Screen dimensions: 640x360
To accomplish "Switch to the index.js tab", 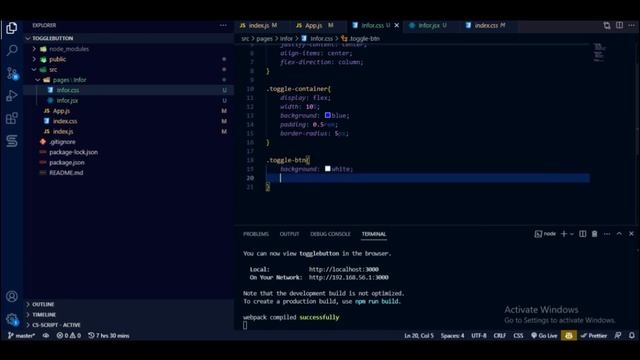I will click(259, 25).
